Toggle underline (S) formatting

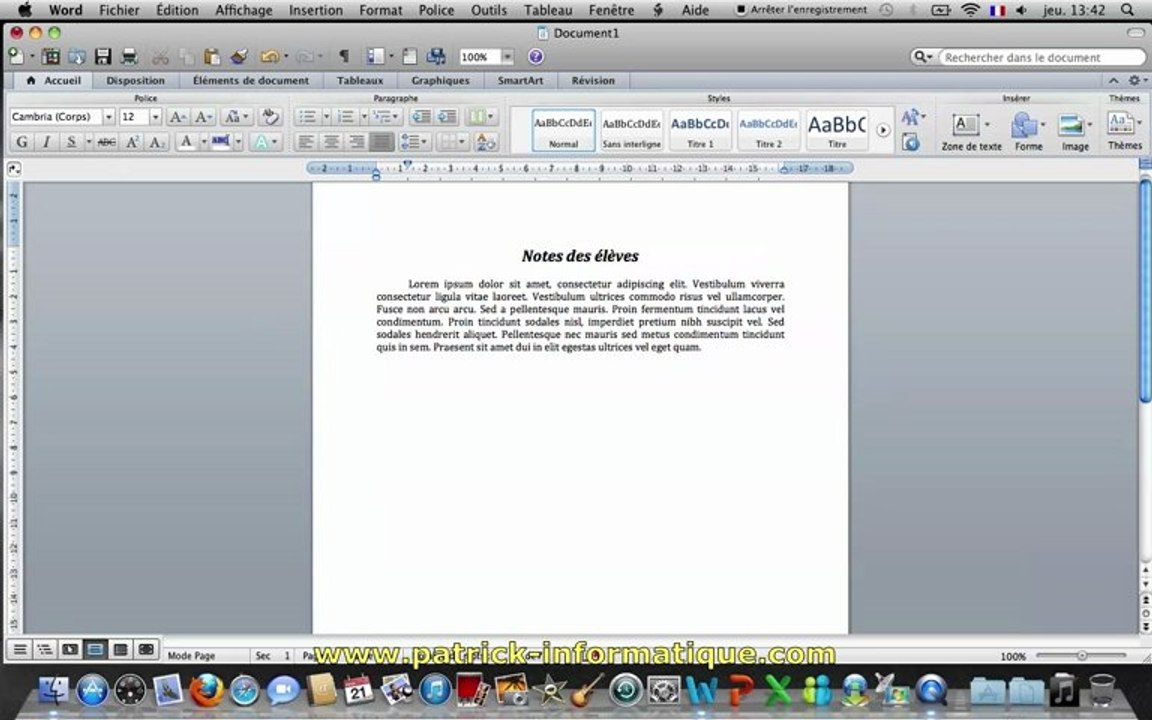(x=71, y=142)
